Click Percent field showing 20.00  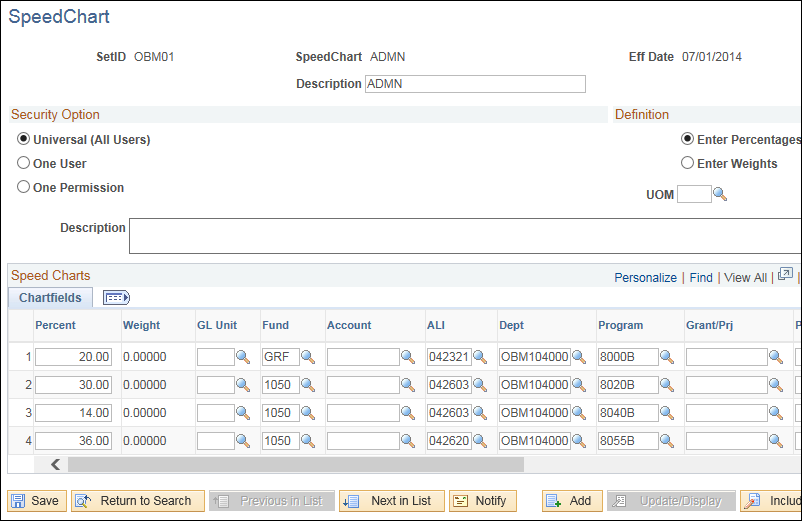(73, 357)
